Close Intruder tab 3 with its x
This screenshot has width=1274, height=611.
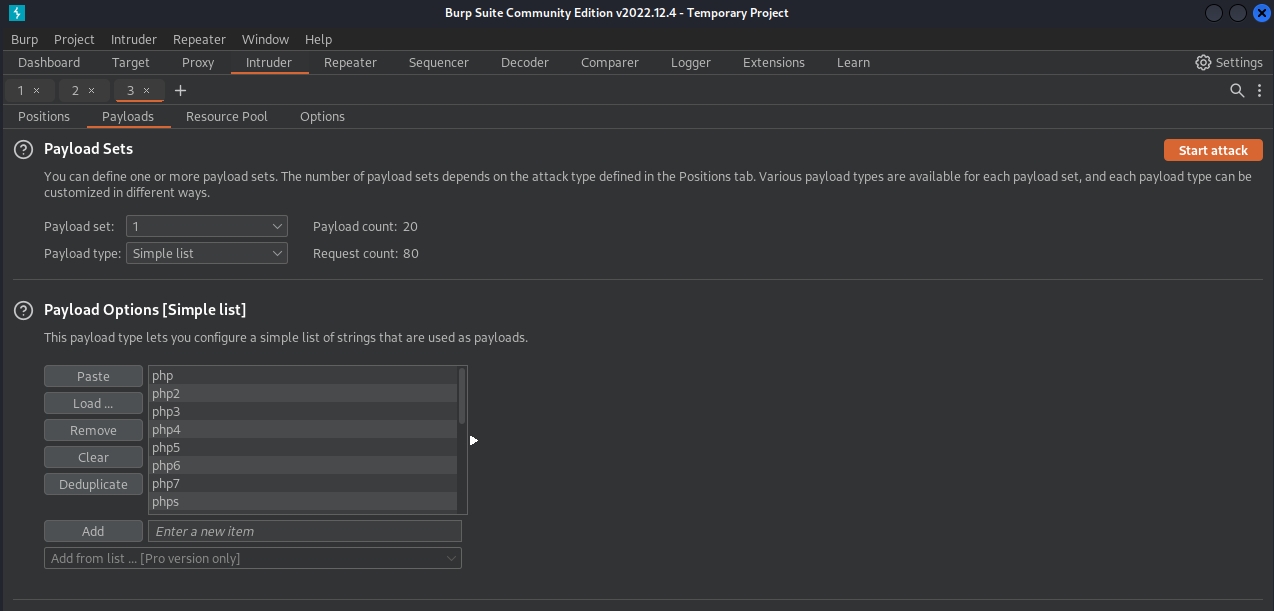pos(147,90)
